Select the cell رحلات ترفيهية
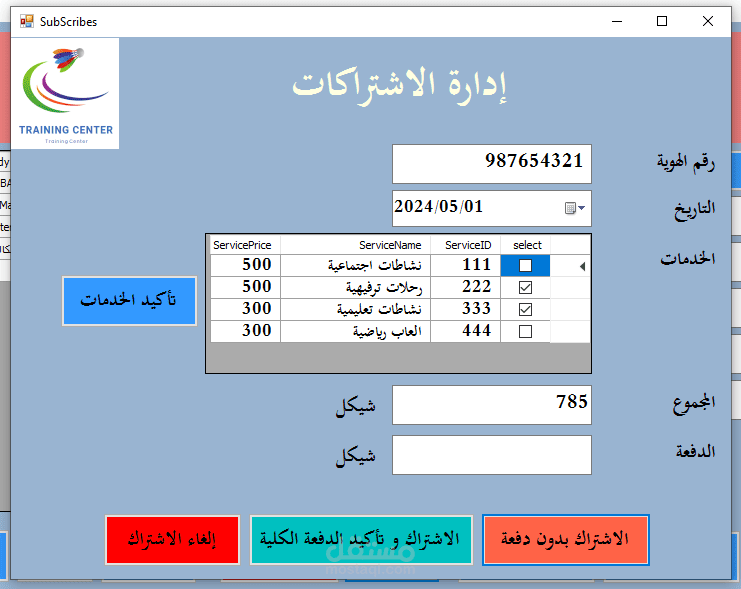741x589 pixels. pyautogui.click(x=355, y=287)
